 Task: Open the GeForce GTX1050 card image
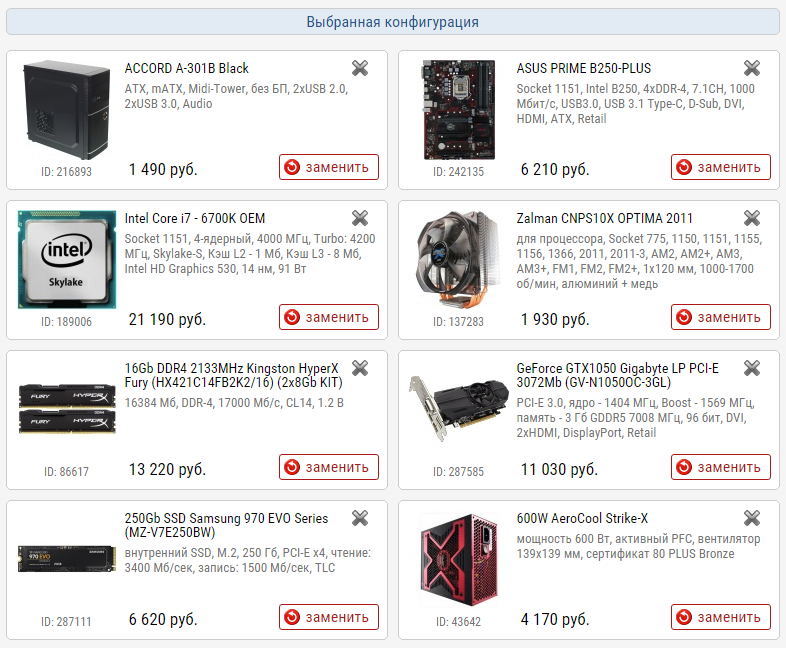pos(458,408)
